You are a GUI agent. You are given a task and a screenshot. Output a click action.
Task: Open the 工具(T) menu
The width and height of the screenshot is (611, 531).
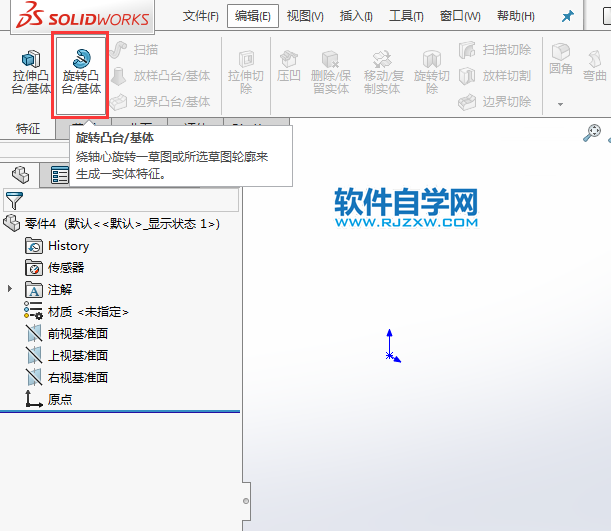click(x=406, y=16)
